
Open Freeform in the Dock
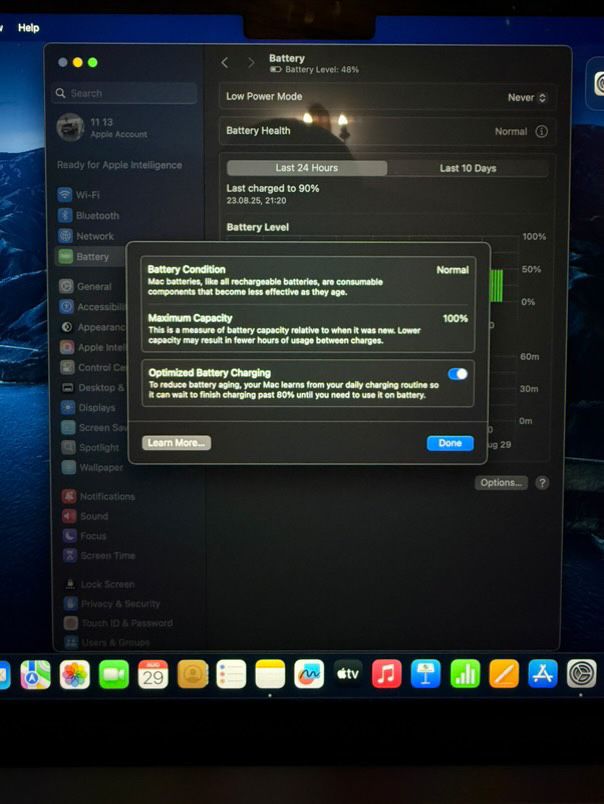[309, 674]
